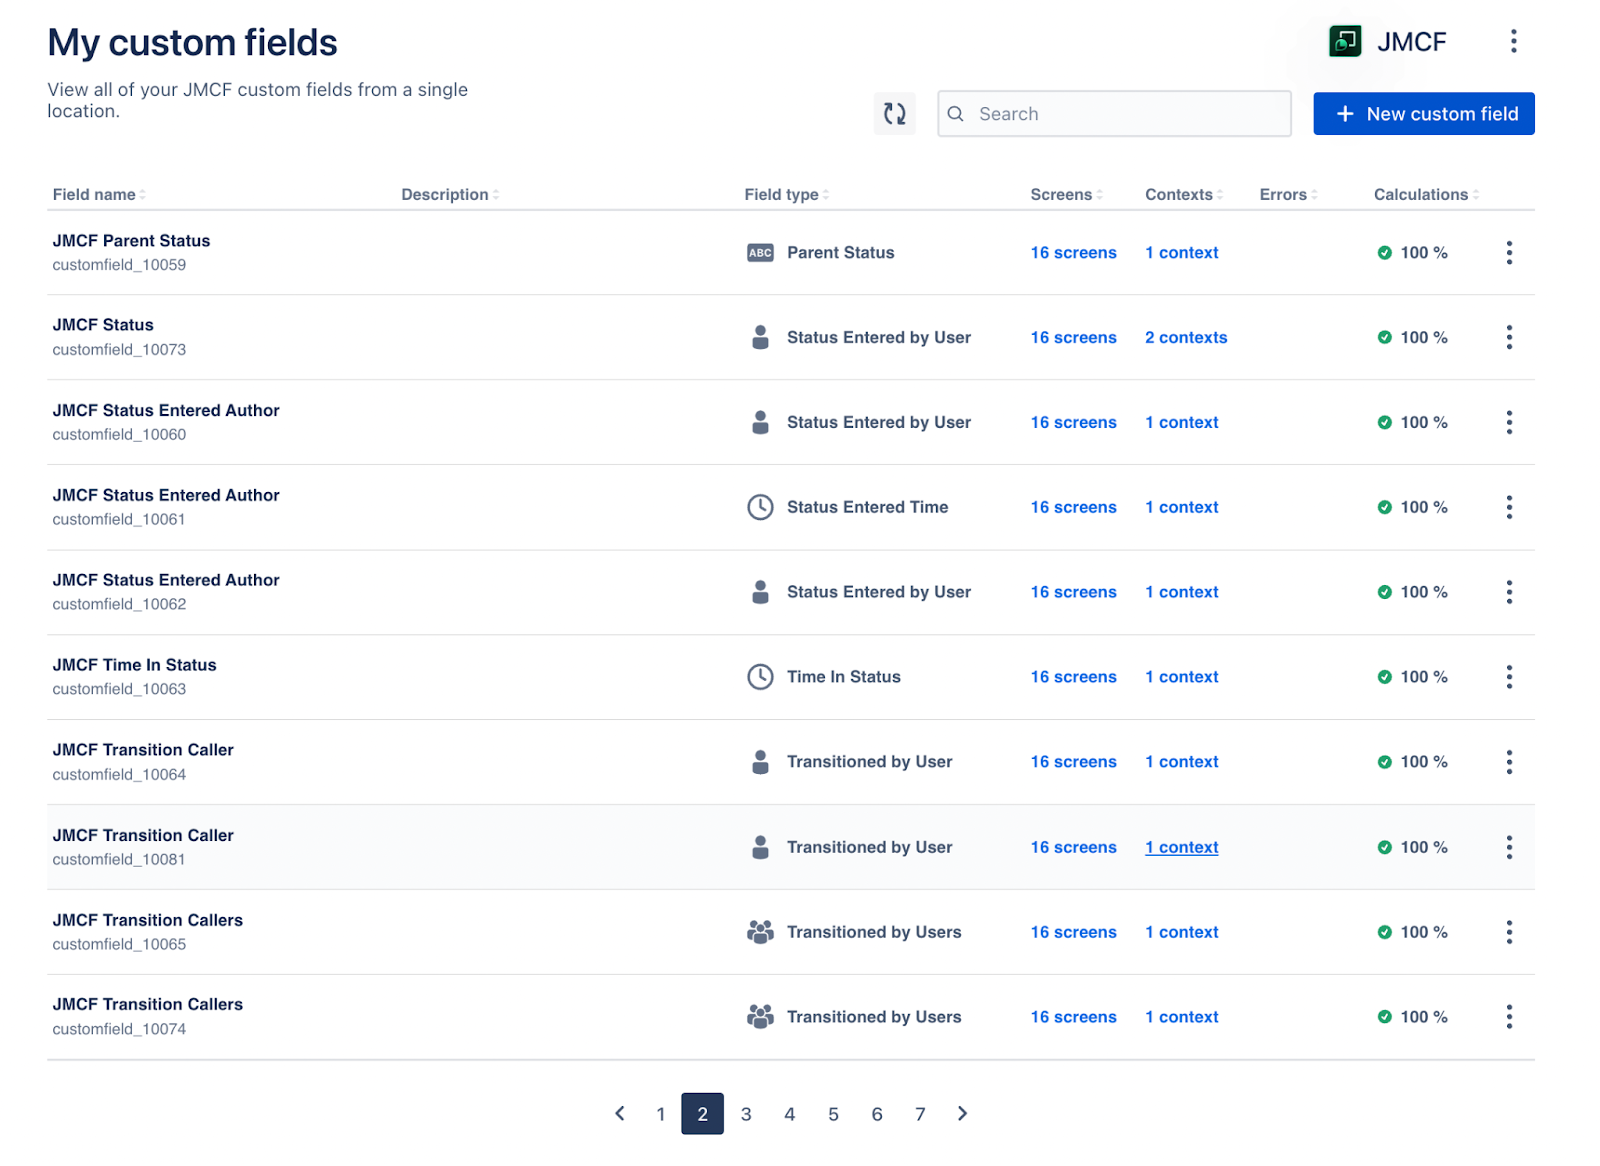Image resolution: width=1600 pixels, height=1166 pixels.
Task: Sort the table by Calculations
Action: pyautogui.click(x=1426, y=195)
